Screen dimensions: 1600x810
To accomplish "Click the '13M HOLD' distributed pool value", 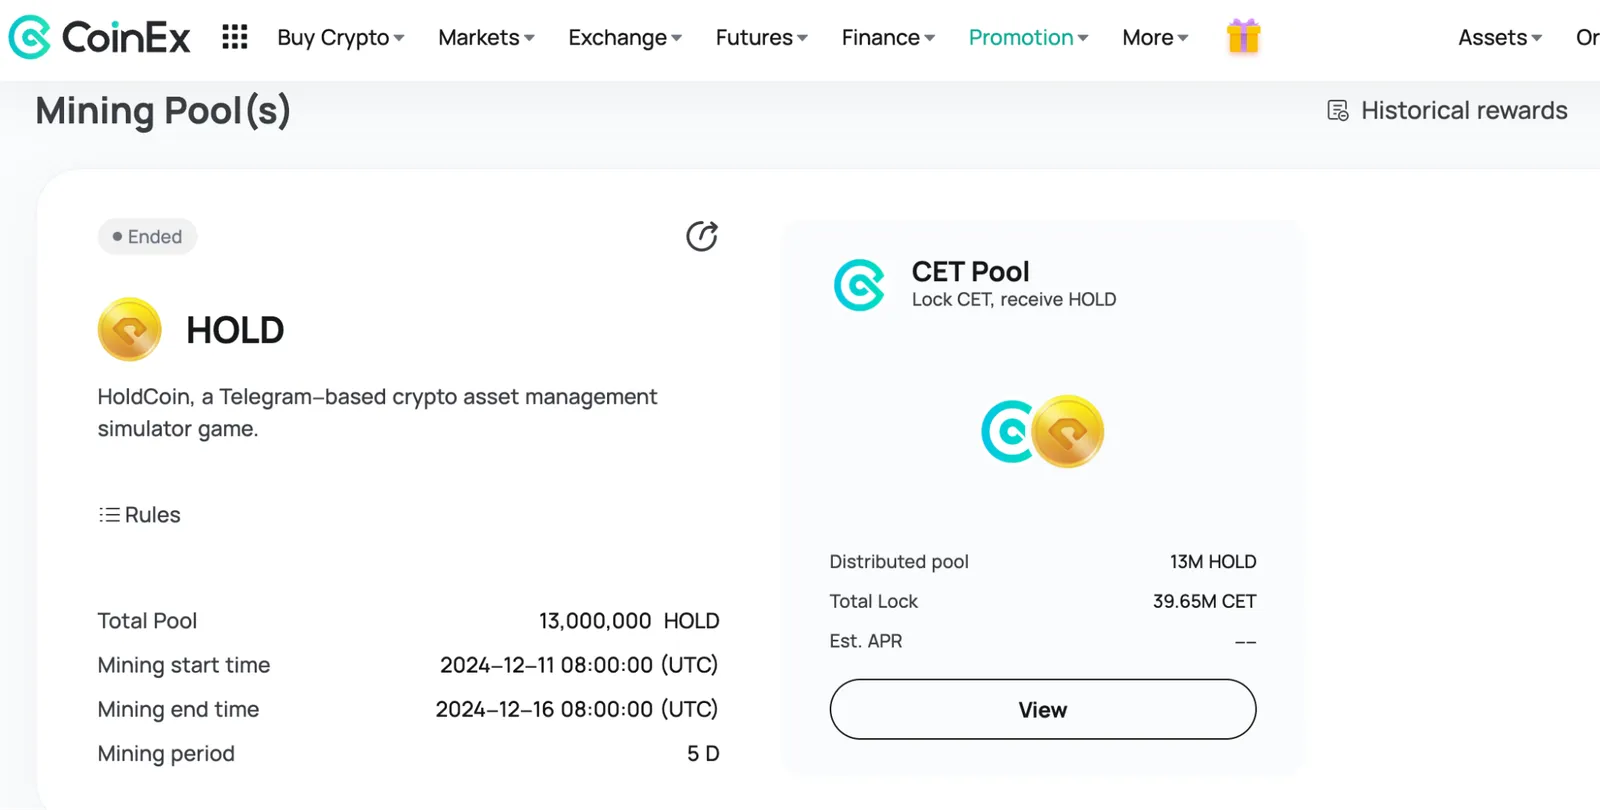I will (x=1213, y=562).
